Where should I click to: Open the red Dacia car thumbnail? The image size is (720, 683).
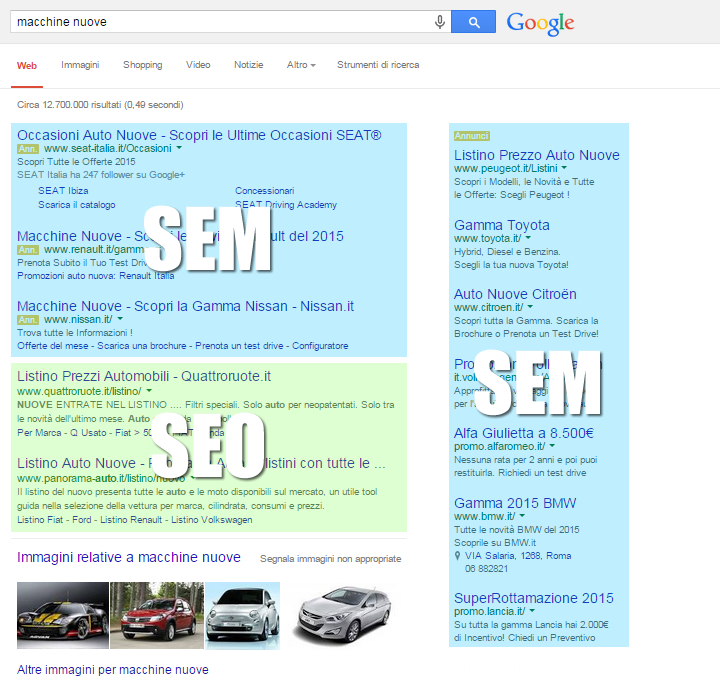click(157, 615)
